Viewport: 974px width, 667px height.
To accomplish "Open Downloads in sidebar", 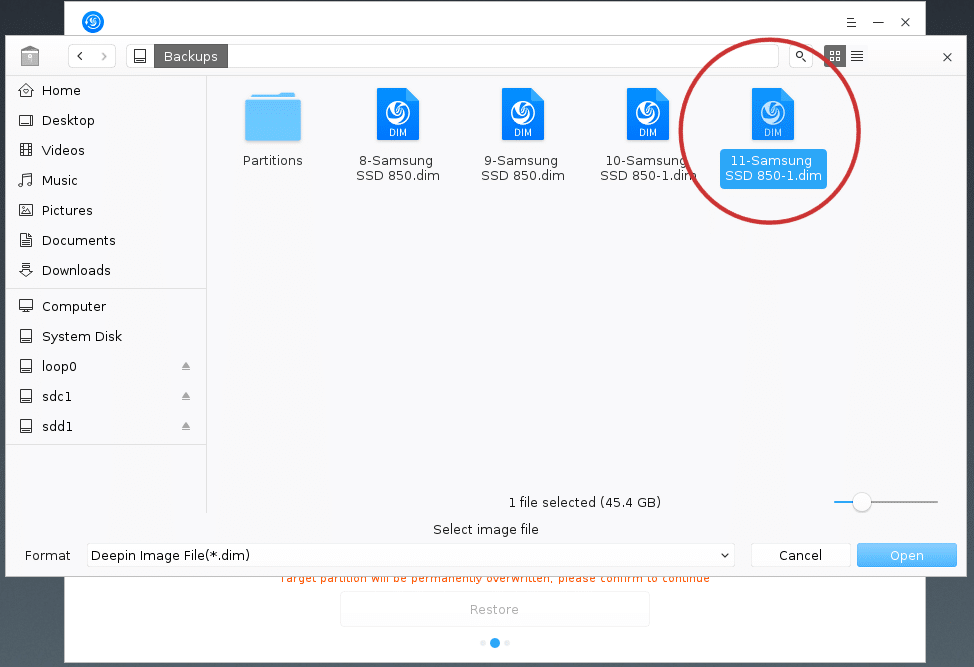I will click(x=106, y=270).
